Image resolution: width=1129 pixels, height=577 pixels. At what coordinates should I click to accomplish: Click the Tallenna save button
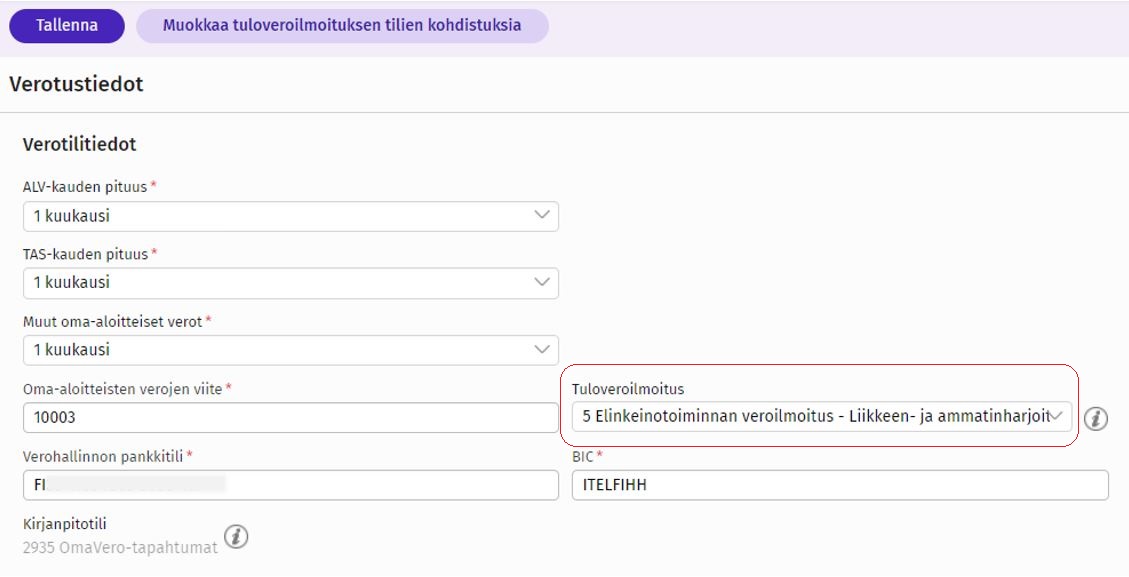[x=67, y=26]
